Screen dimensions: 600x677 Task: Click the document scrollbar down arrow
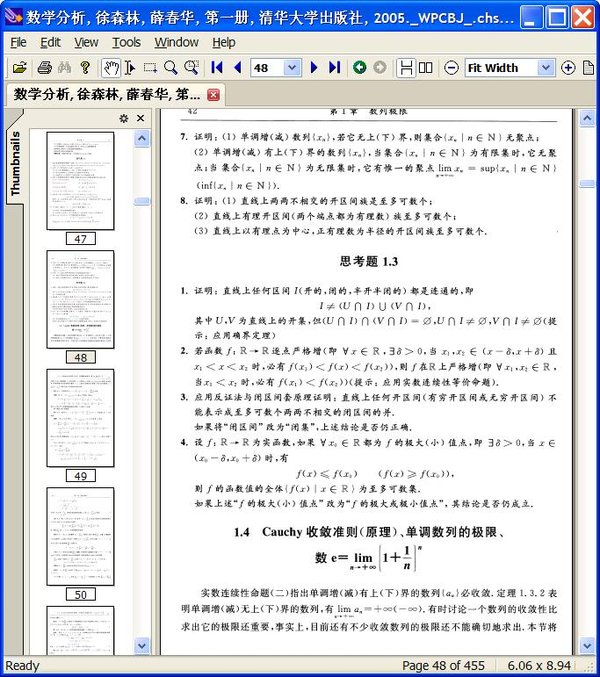587,646
